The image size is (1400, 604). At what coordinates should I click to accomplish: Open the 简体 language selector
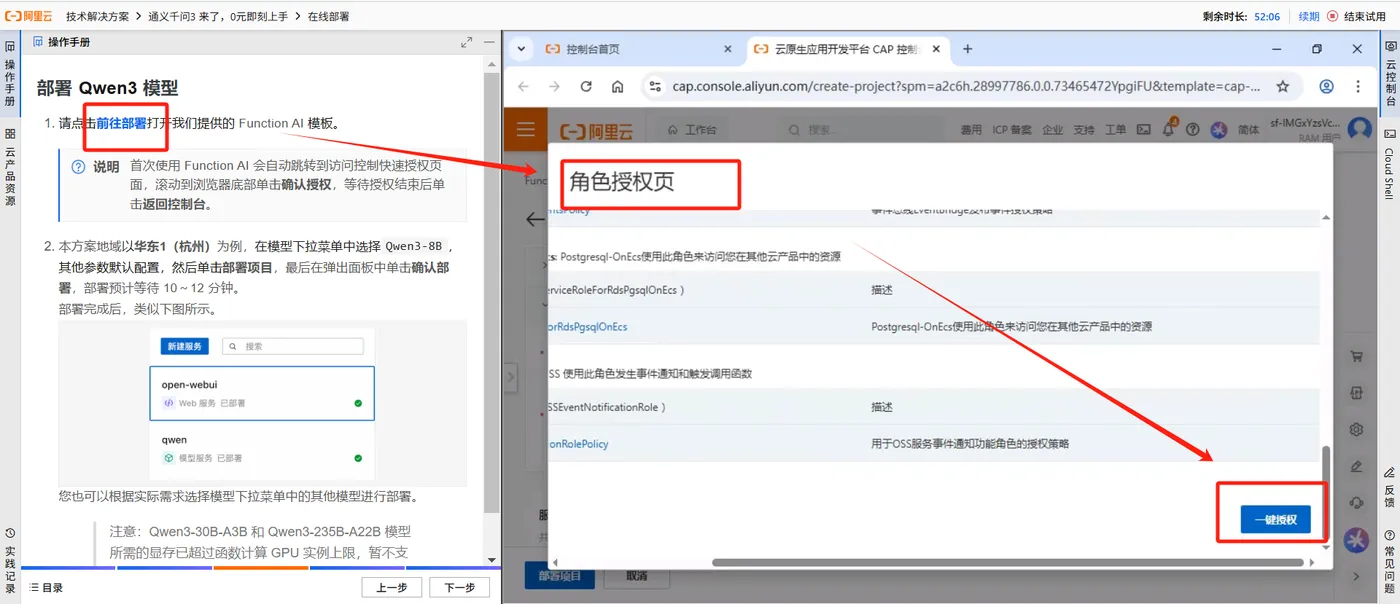coord(1248,130)
